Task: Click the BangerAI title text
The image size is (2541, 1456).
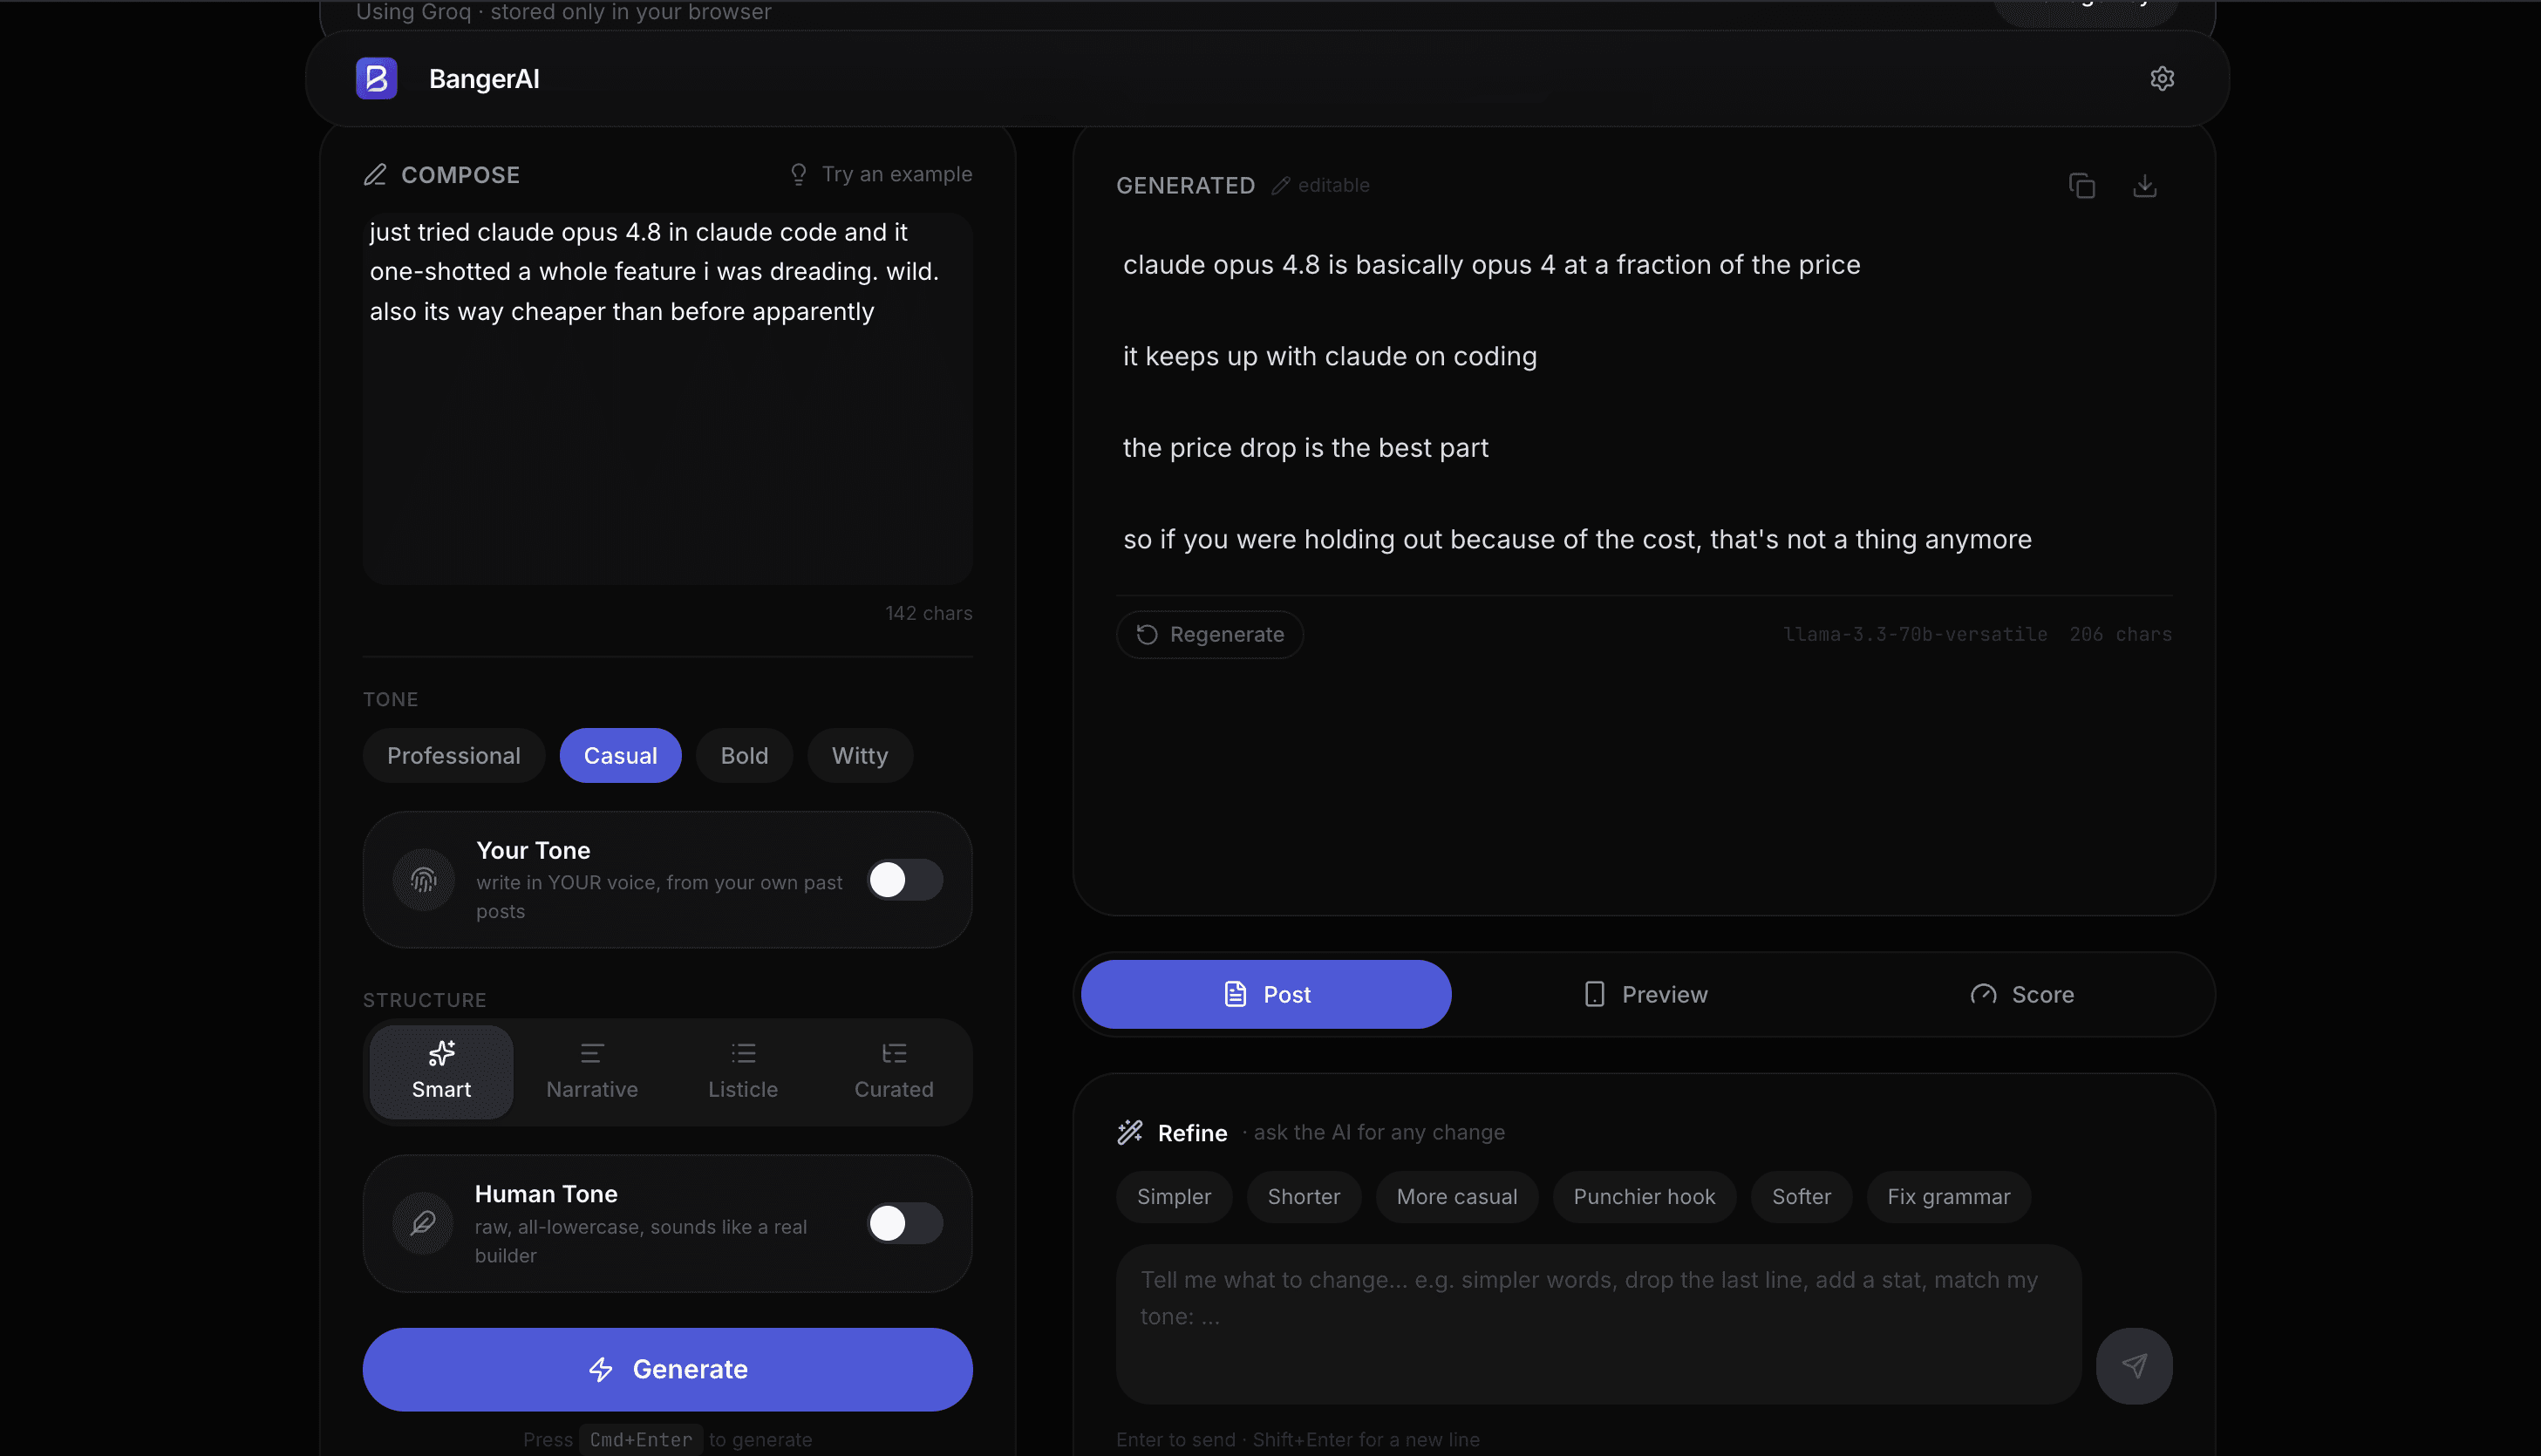Action: click(x=484, y=79)
